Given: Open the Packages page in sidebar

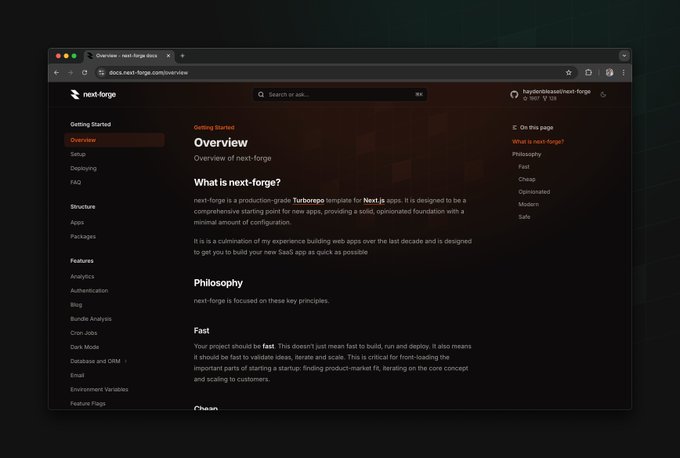Looking at the screenshot, I should click(83, 236).
